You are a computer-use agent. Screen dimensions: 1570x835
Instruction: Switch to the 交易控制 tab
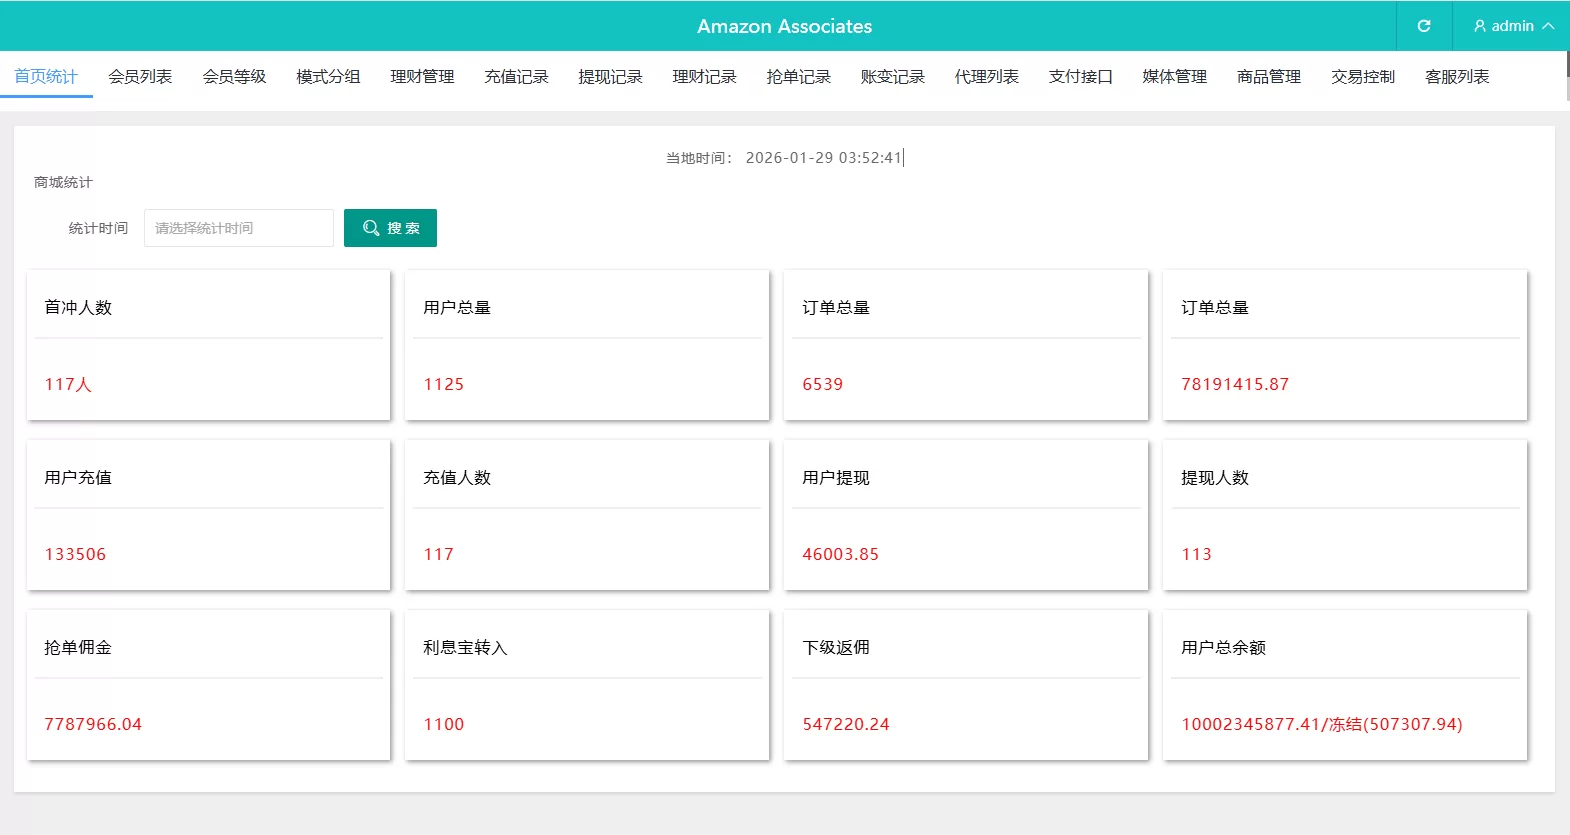(1362, 77)
